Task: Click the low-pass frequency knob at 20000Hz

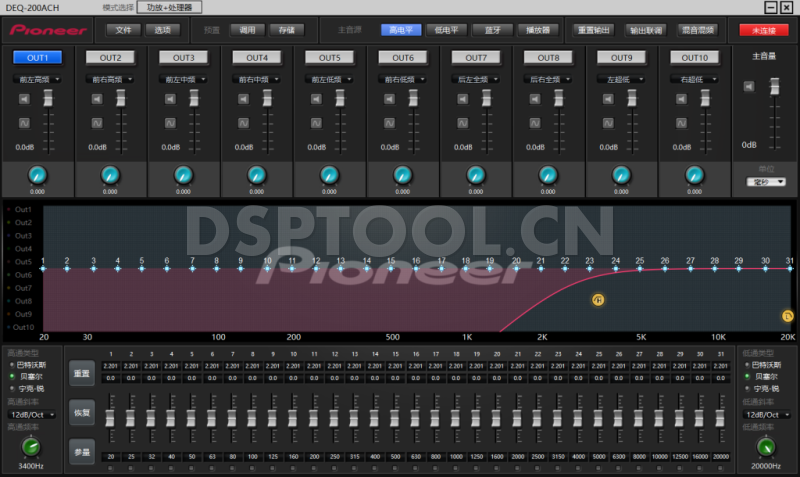Action: point(765,447)
